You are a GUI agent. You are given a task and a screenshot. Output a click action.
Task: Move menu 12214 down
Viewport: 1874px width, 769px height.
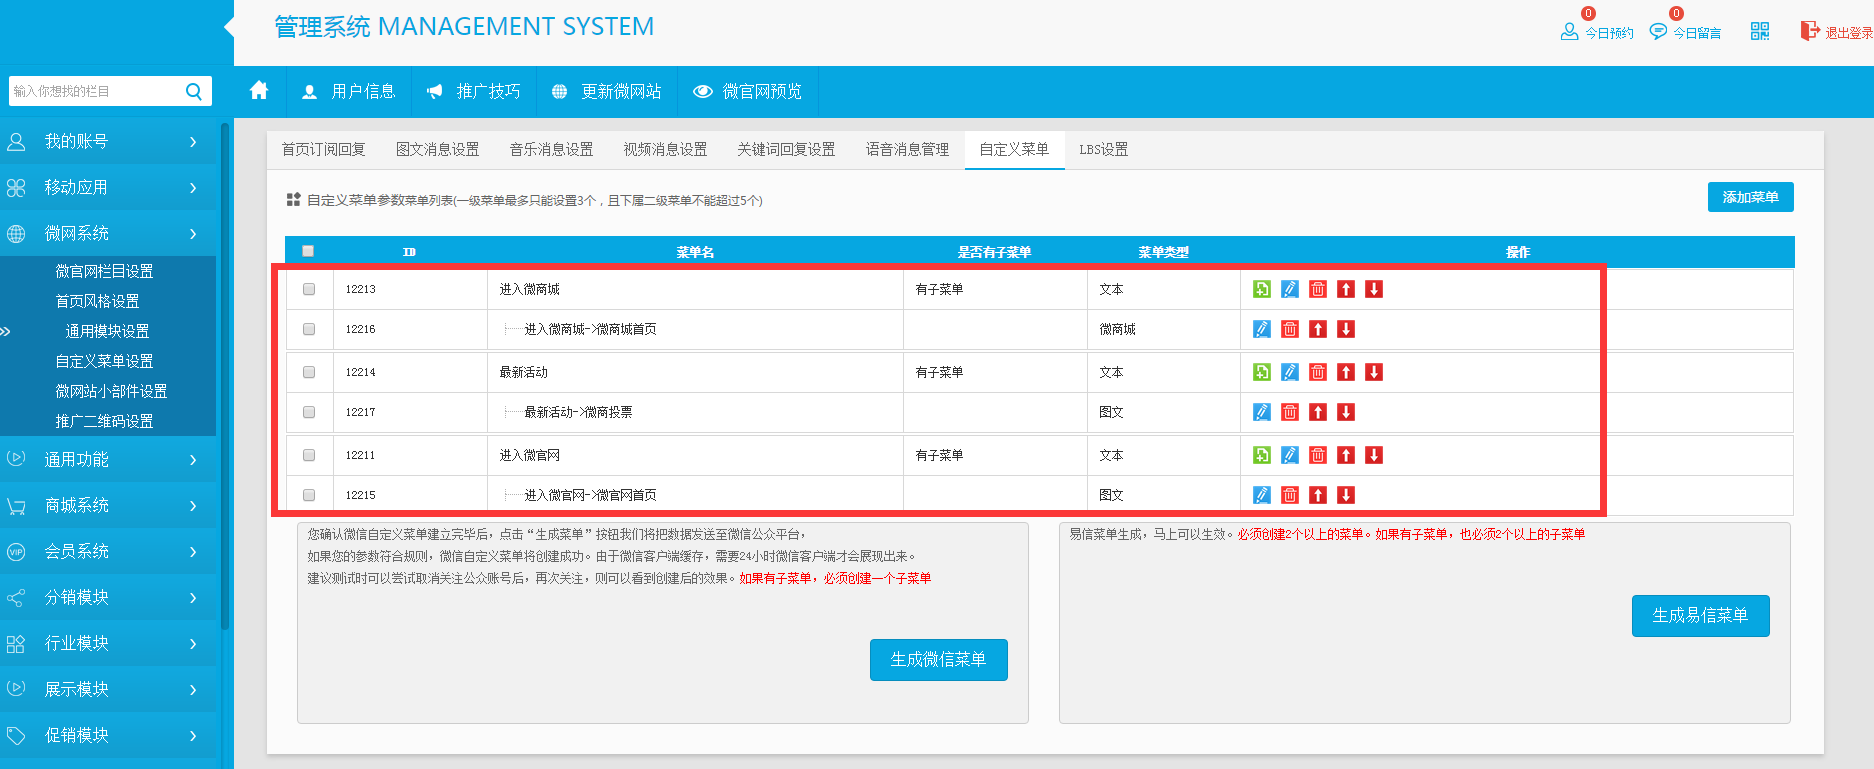[x=1374, y=372]
